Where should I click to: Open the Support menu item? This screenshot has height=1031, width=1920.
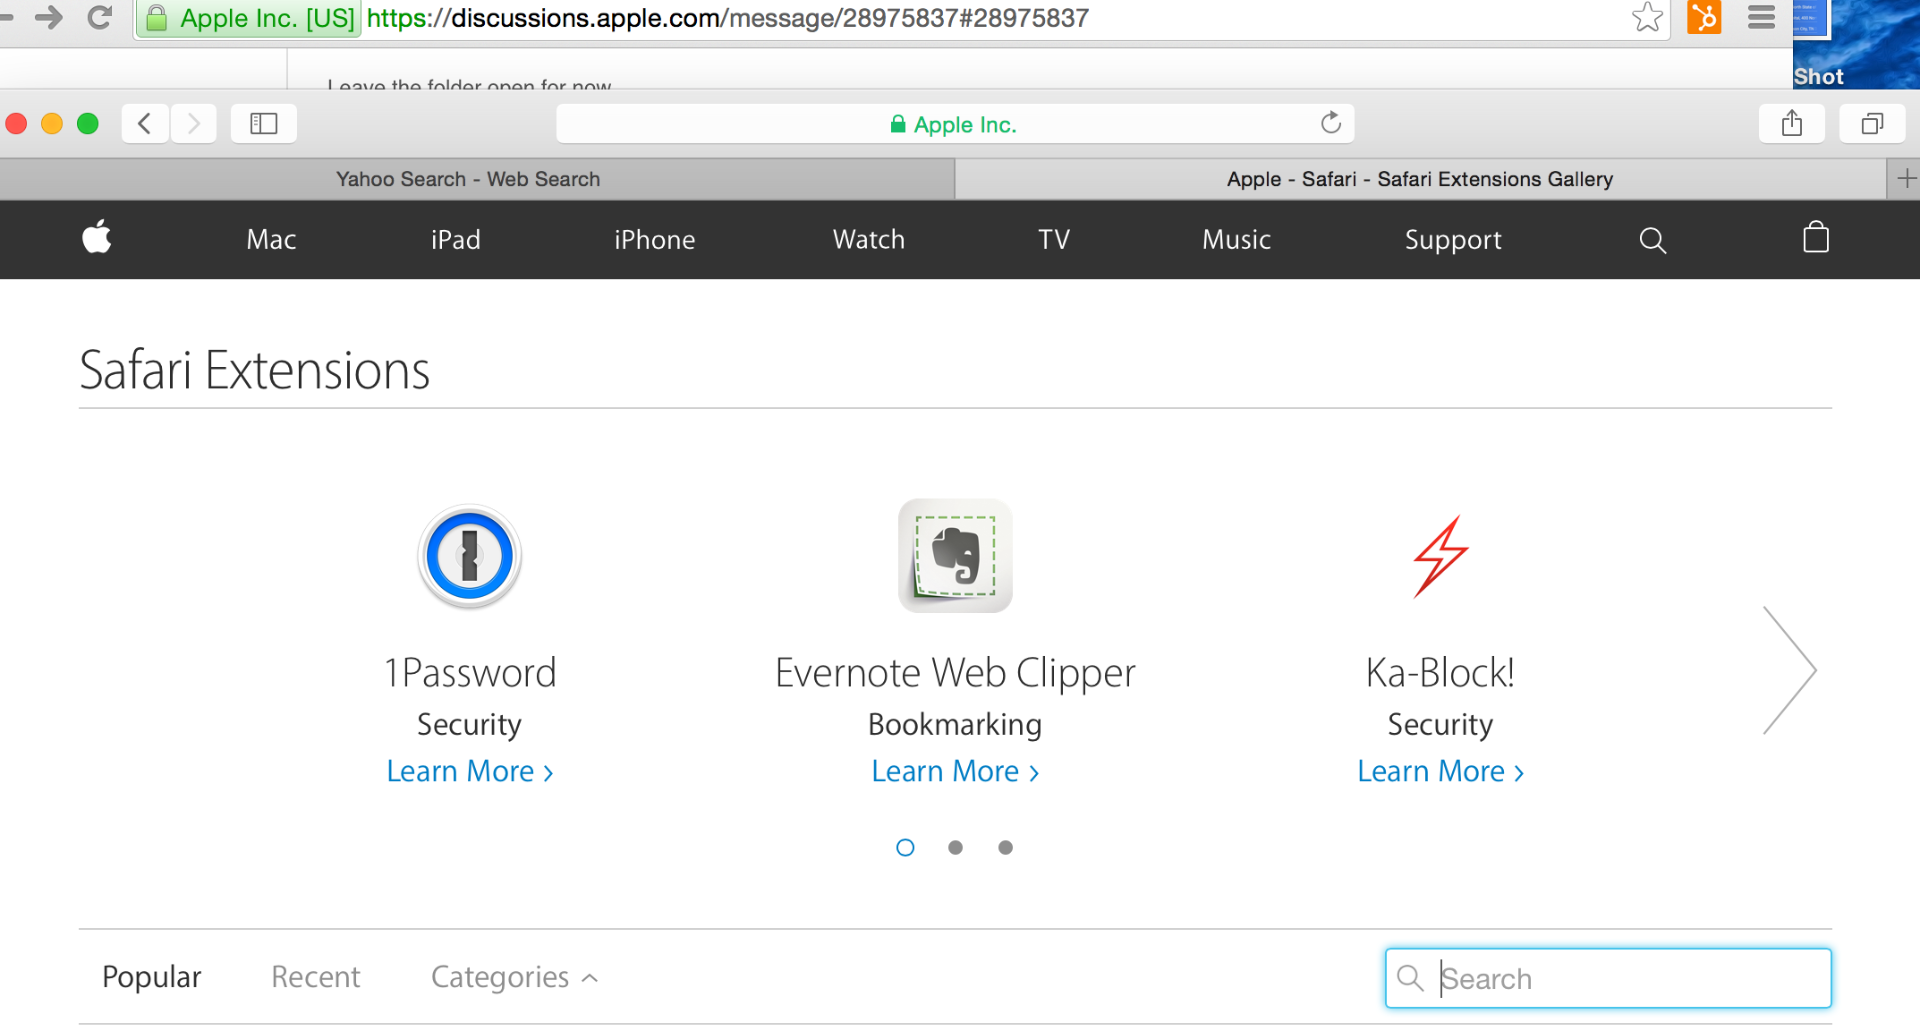[x=1453, y=240]
